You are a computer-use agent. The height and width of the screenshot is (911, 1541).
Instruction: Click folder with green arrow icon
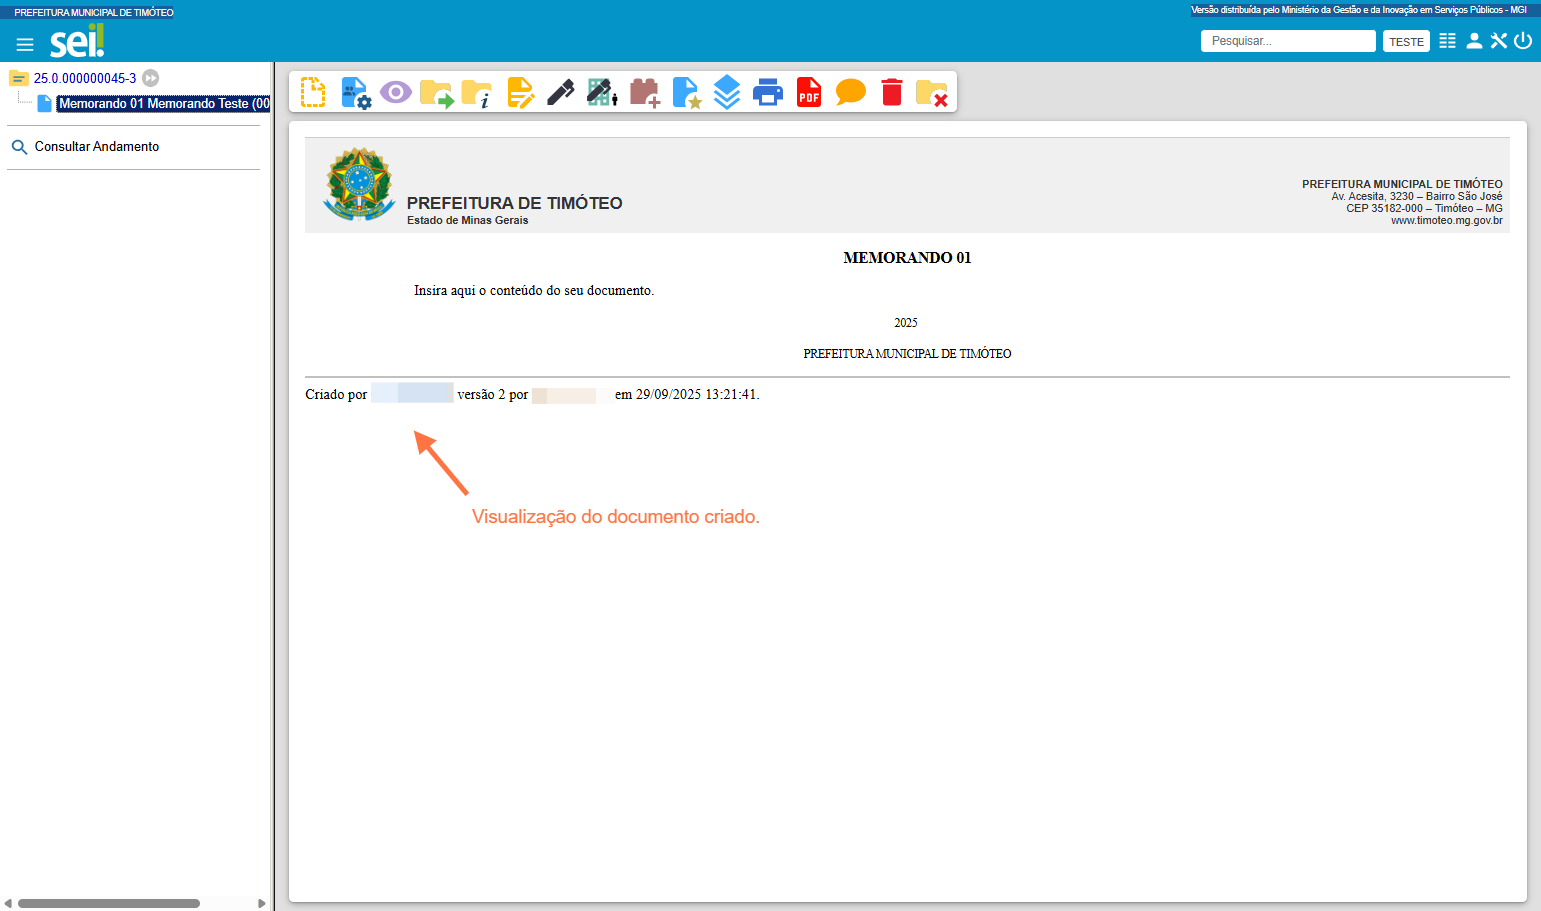click(437, 93)
